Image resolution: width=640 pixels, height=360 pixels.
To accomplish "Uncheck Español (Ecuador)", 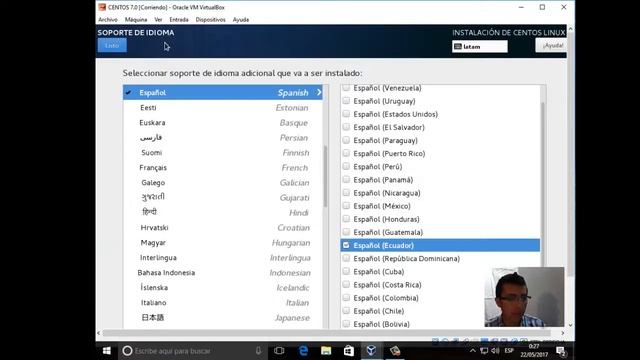I will pyautogui.click(x=346, y=245).
